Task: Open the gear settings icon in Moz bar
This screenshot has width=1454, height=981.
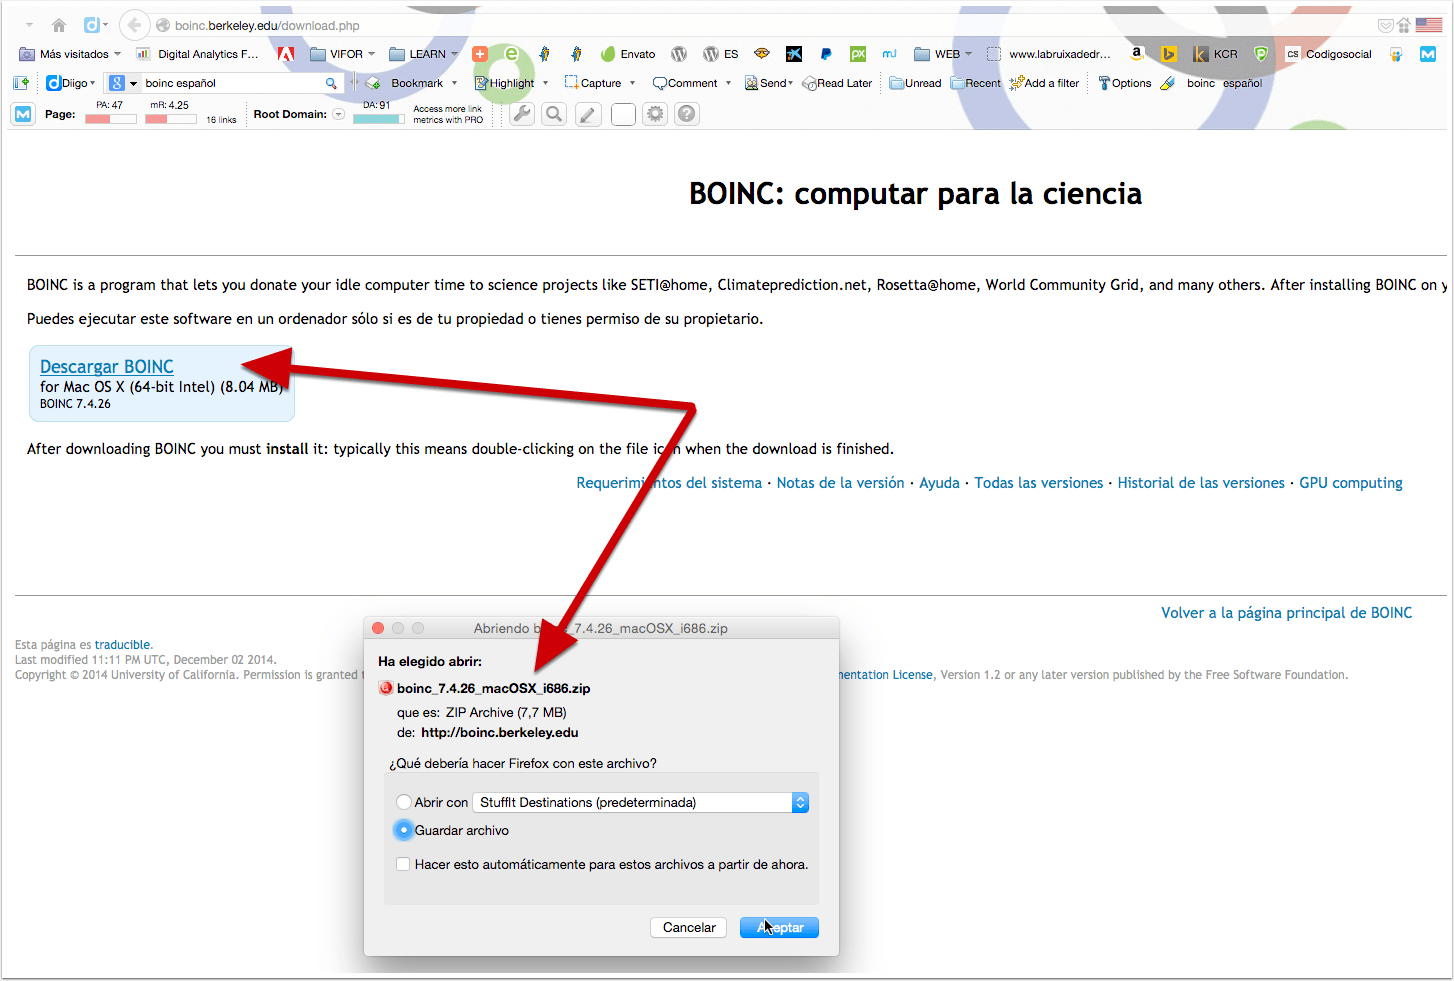Action: [x=654, y=114]
